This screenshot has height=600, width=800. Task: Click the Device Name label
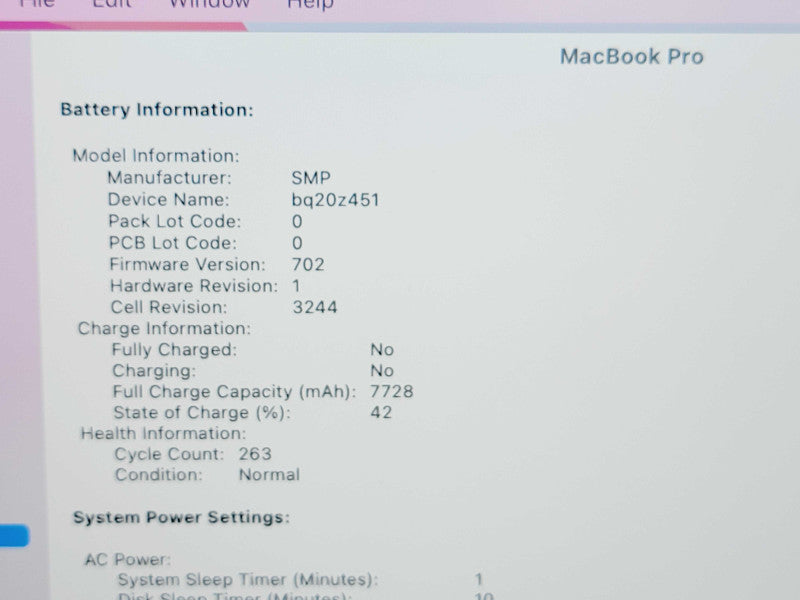168,199
